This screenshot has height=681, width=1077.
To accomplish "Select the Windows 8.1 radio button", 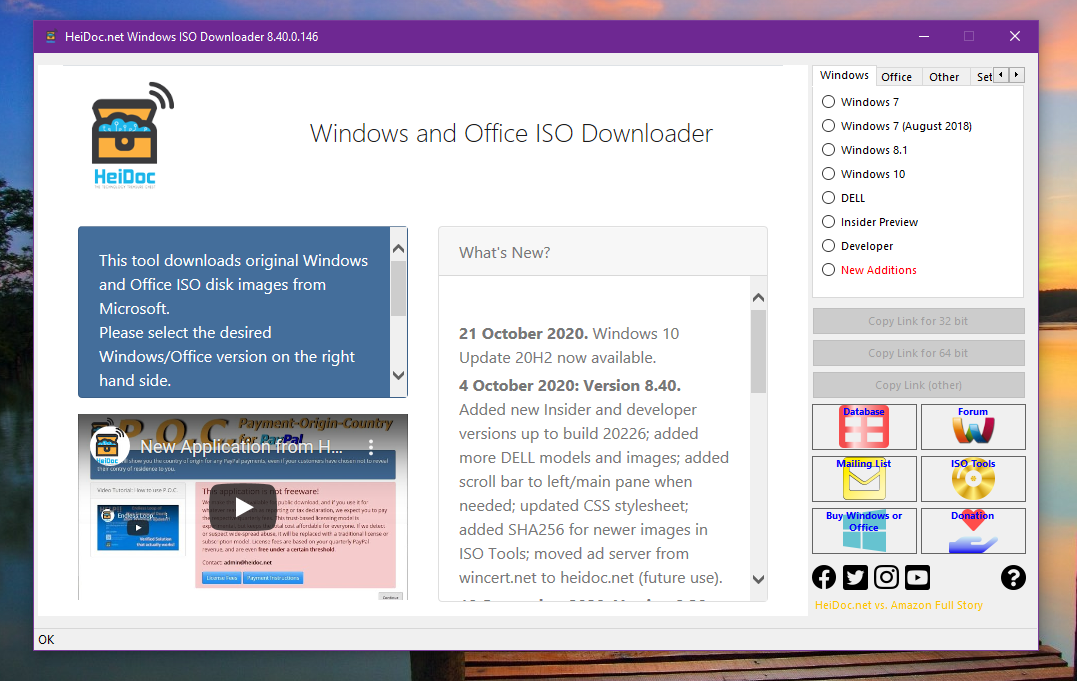I will [x=828, y=150].
